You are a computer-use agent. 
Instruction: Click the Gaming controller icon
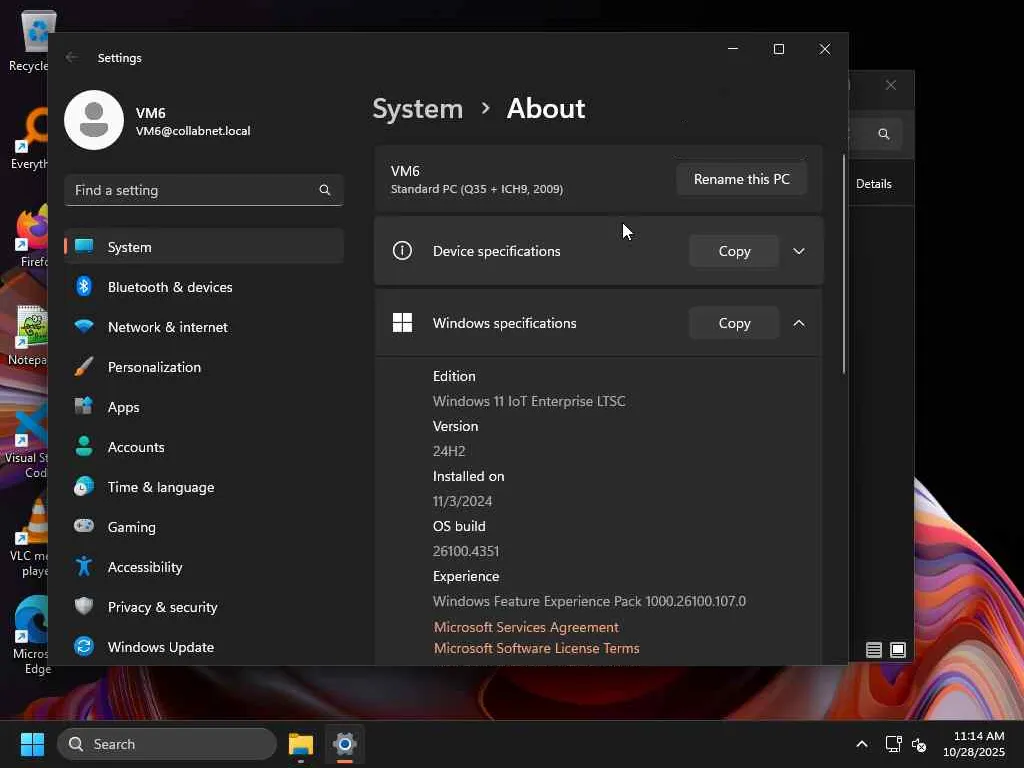84,526
